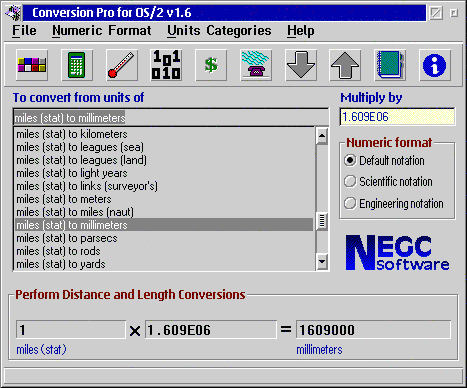The width and height of the screenshot is (467, 388).
Task: Click the system menu icon in title bar
Action: pos(13,13)
